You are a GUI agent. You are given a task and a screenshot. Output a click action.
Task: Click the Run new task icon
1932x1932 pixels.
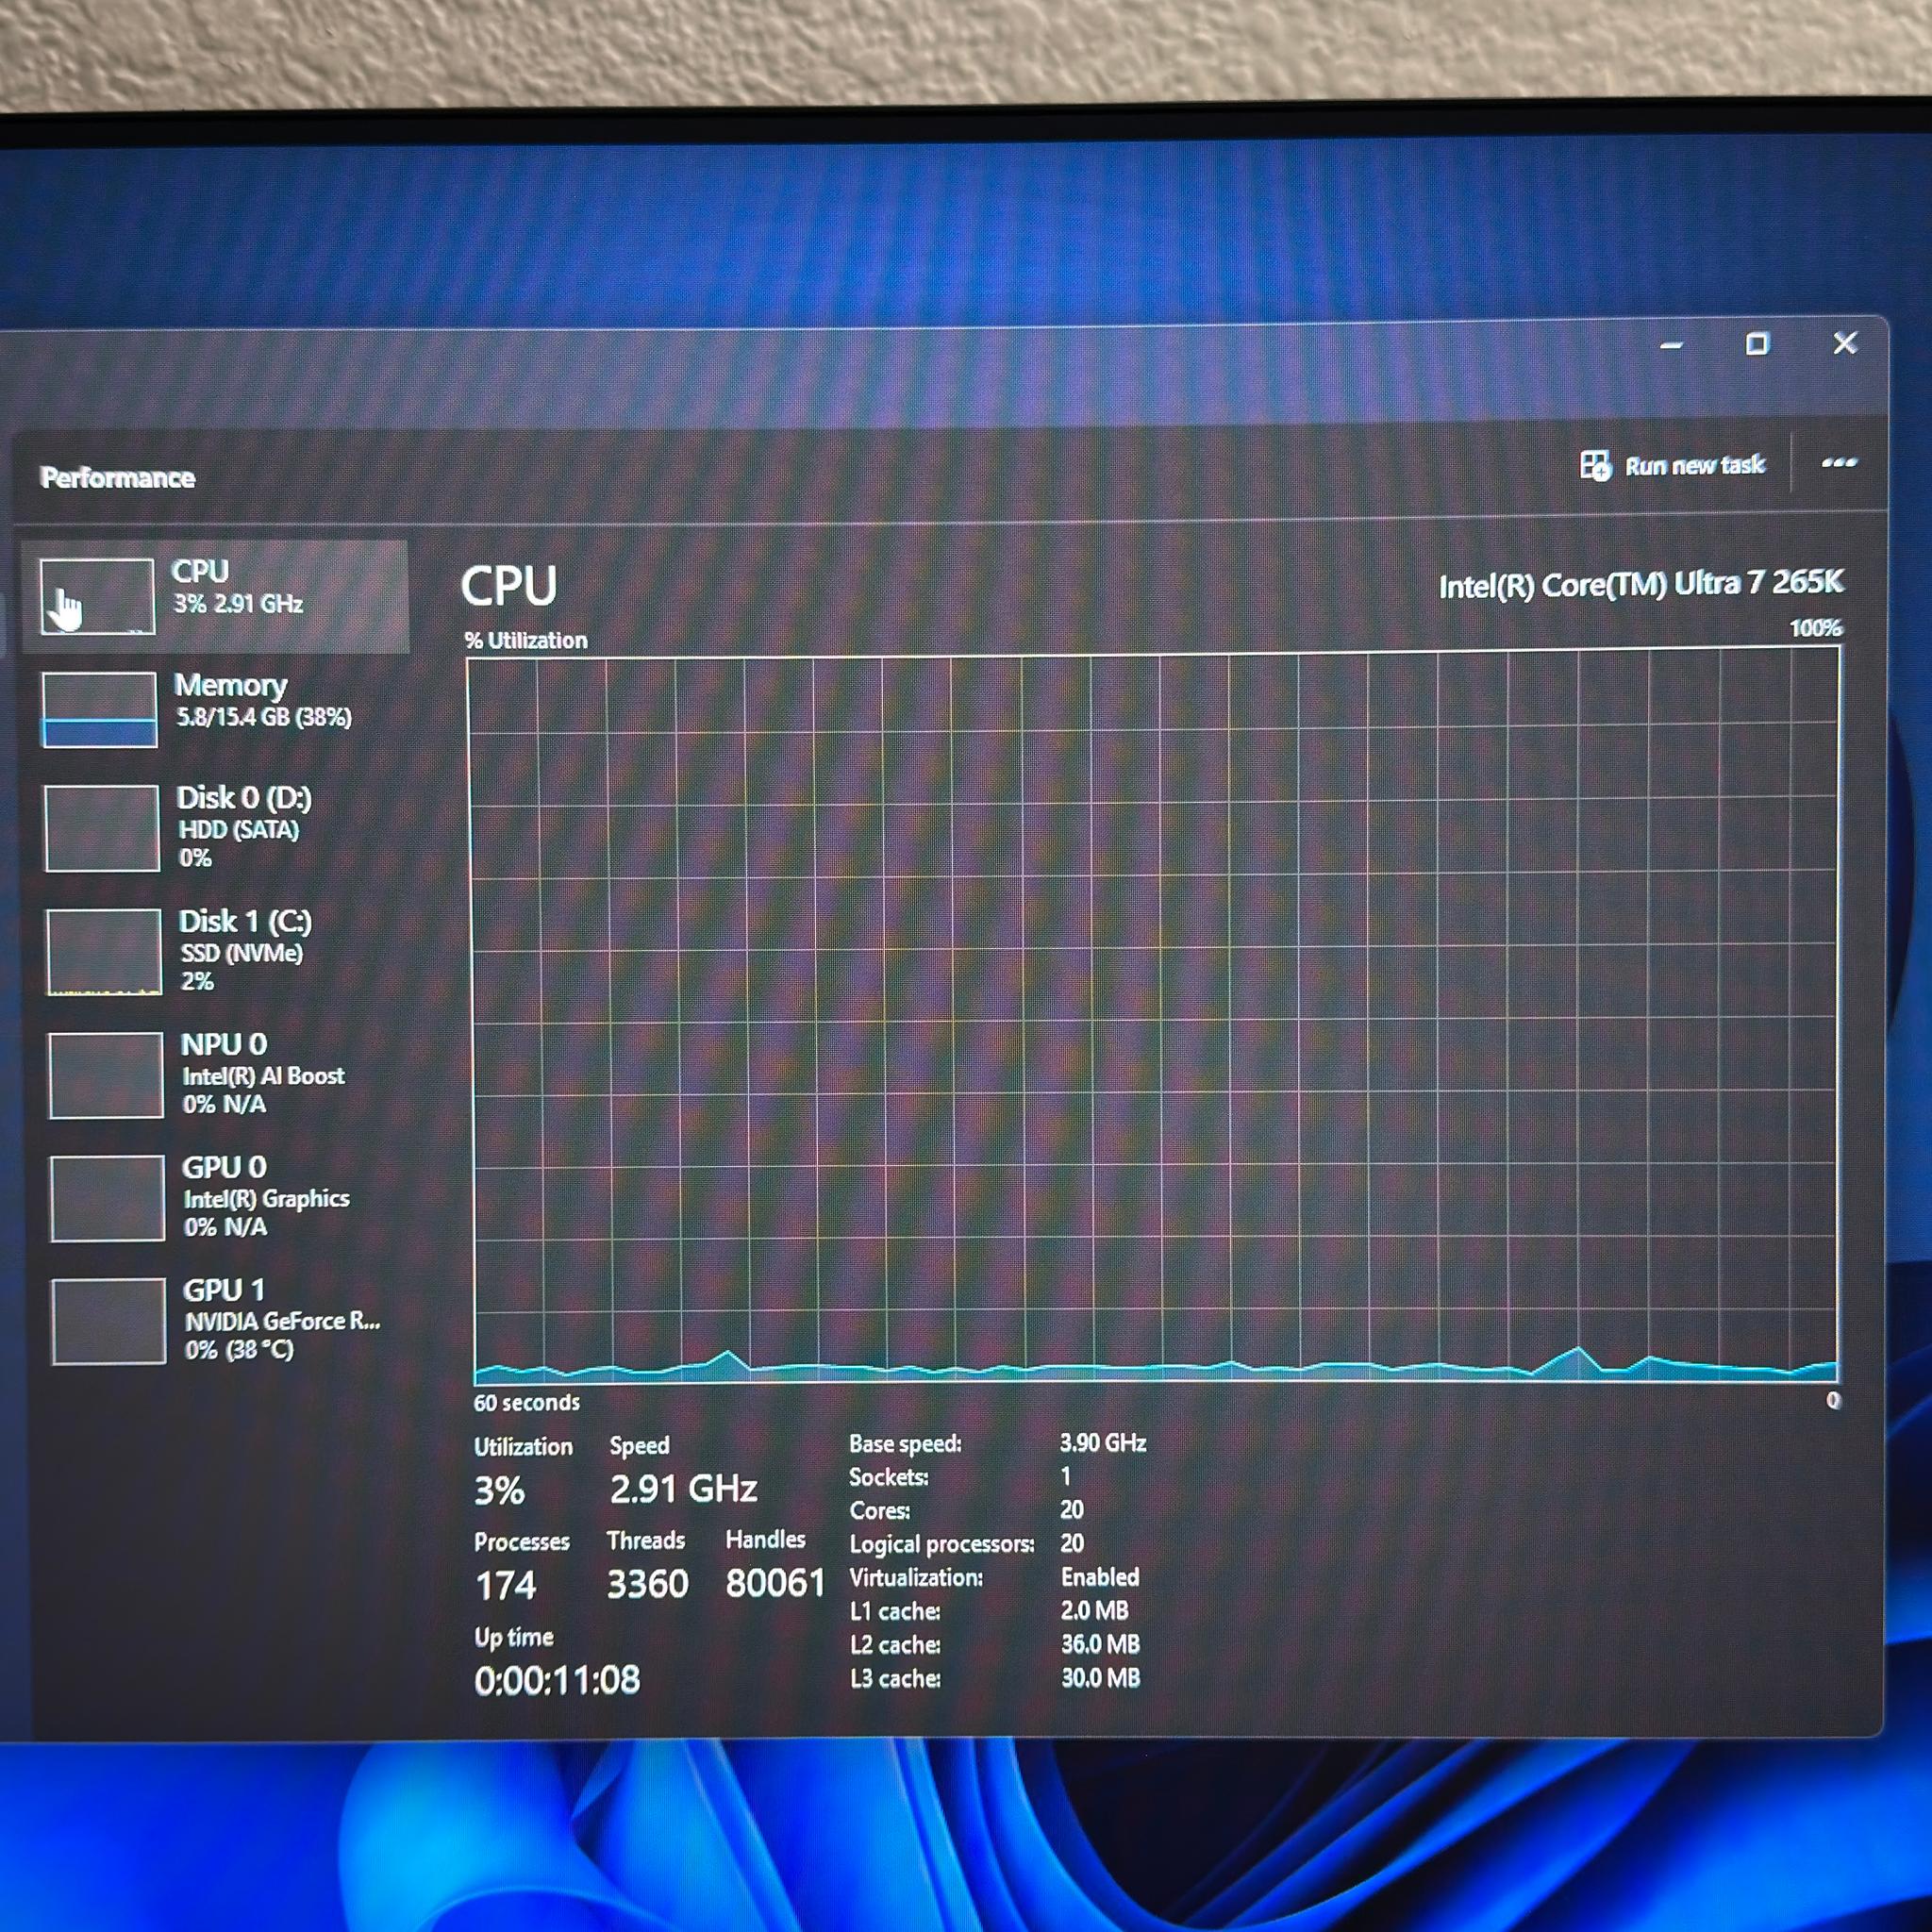tap(1595, 466)
